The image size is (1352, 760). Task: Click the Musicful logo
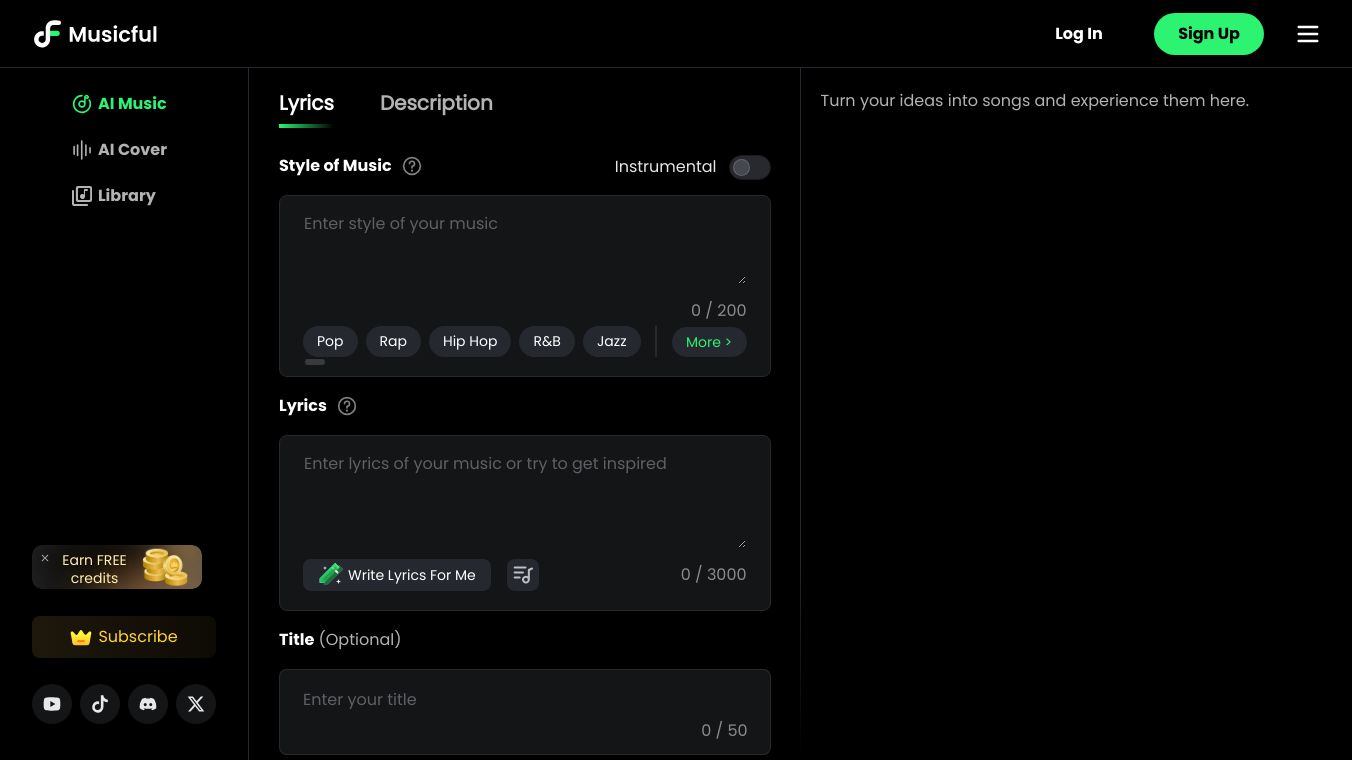tap(96, 34)
